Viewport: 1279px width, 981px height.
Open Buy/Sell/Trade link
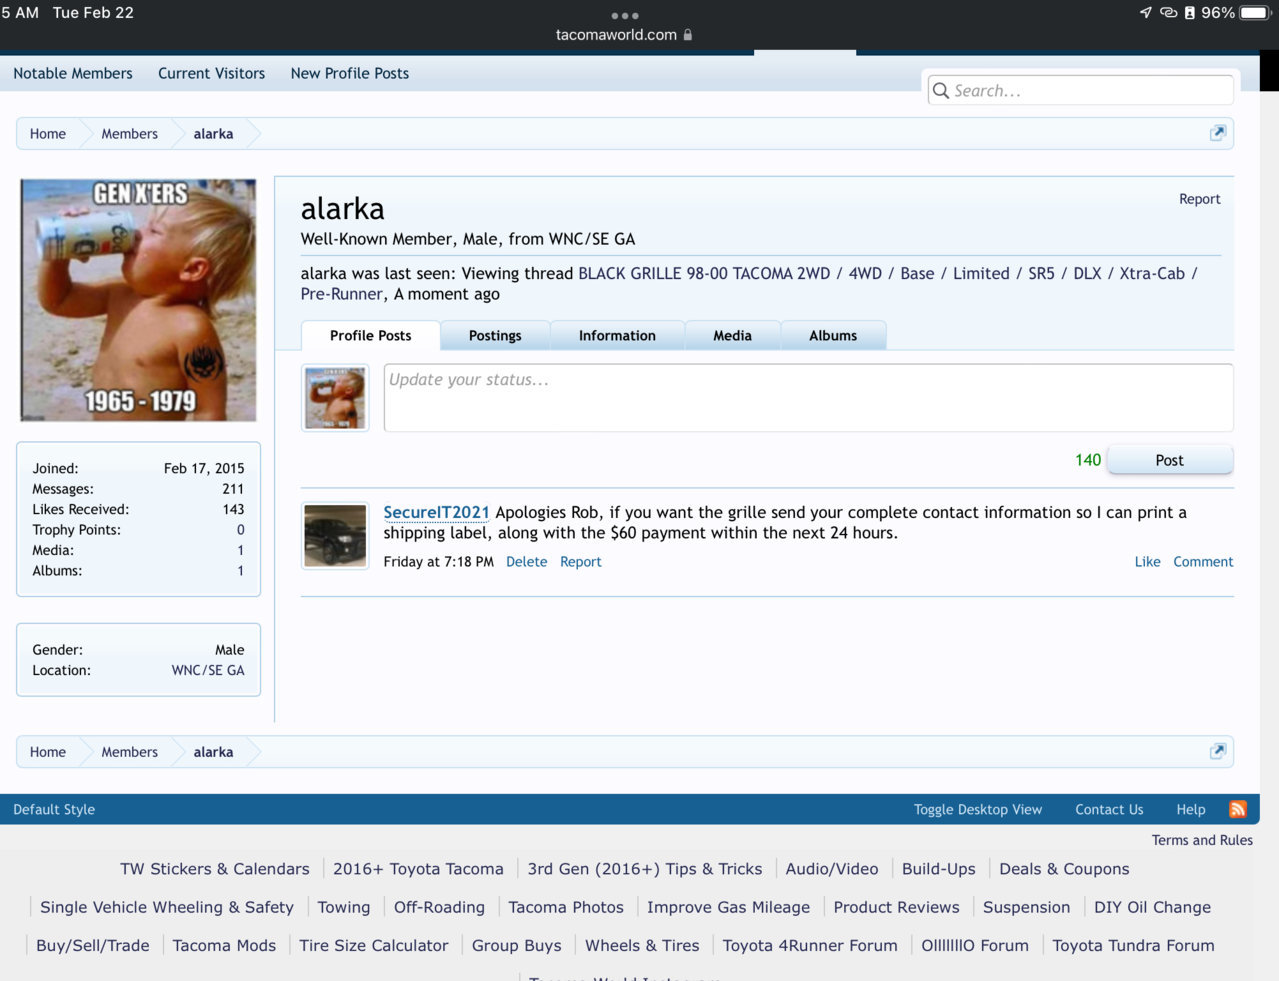[x=93, y=945]
